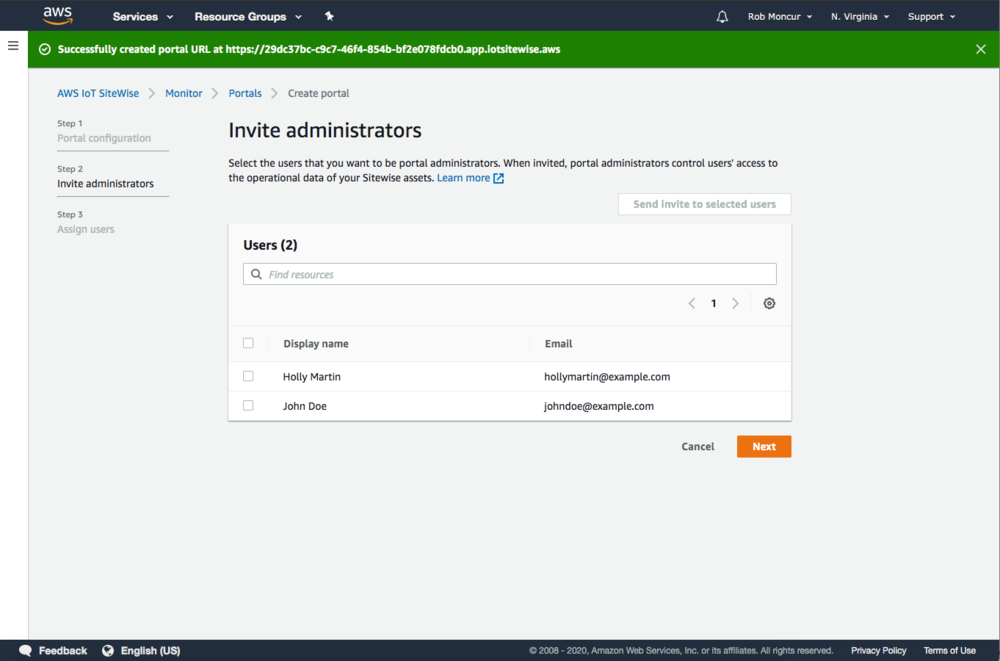The image size is (1000, 661).
Task: Click the orange Next button
Action: coord(764,447)
